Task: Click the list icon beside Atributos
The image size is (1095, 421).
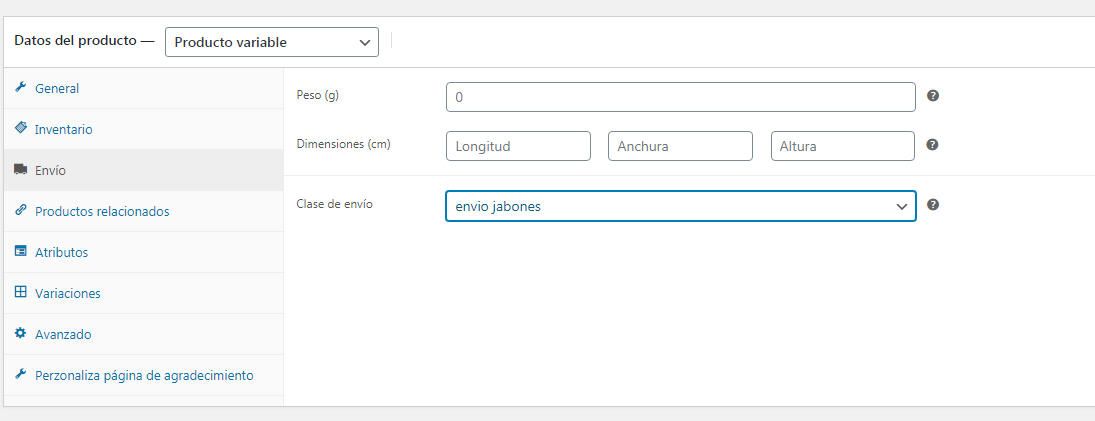Action: [x=20, y=251]
